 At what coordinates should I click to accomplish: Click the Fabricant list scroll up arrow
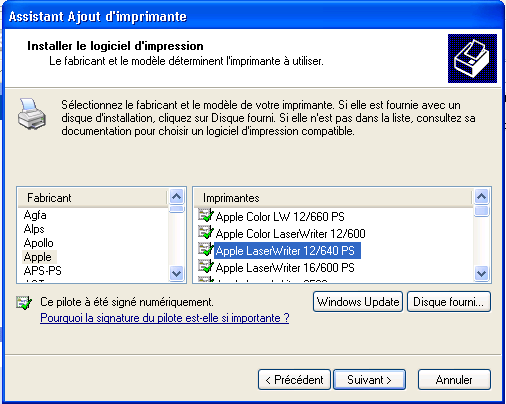coord(177,196)
